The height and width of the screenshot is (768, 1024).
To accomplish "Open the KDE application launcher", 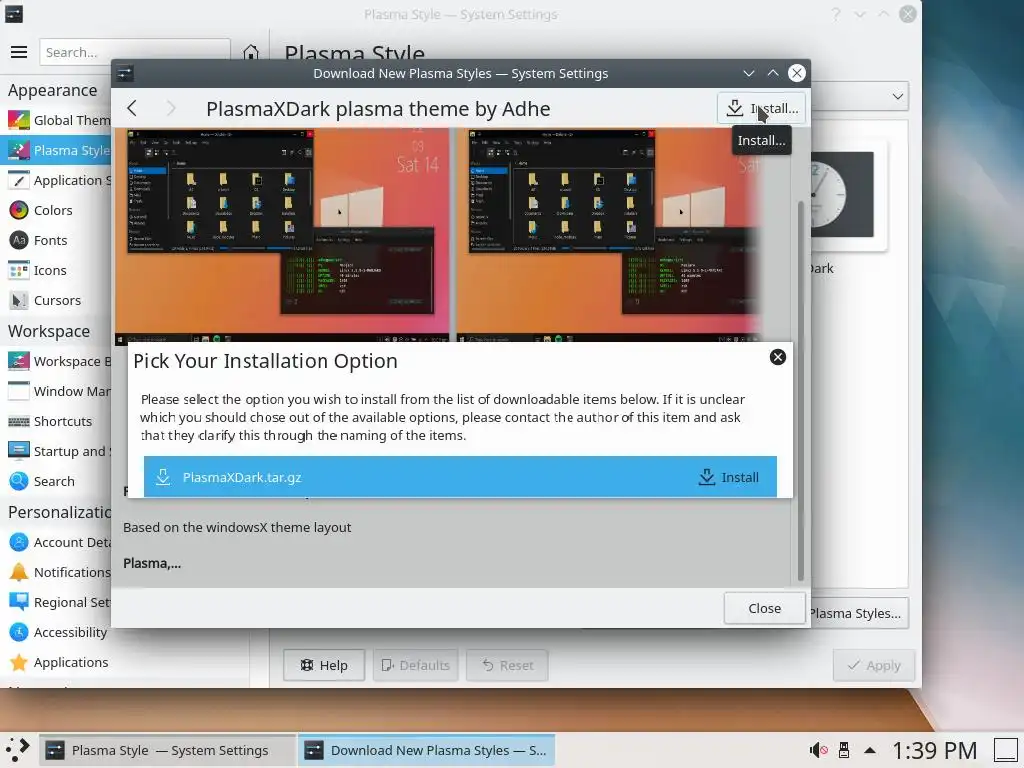I will click(18, 750).
